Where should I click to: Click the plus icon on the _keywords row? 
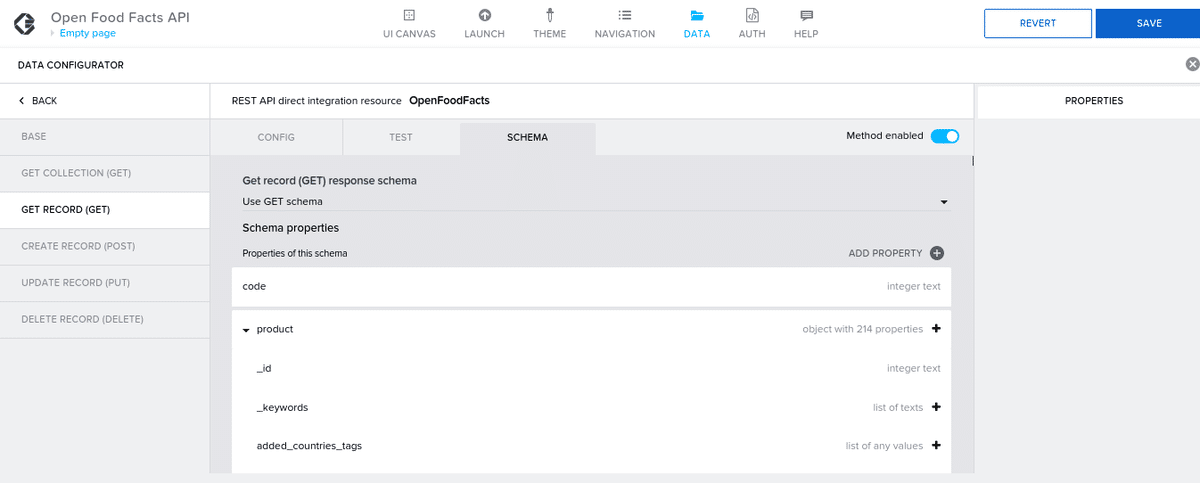click(936, 407)
